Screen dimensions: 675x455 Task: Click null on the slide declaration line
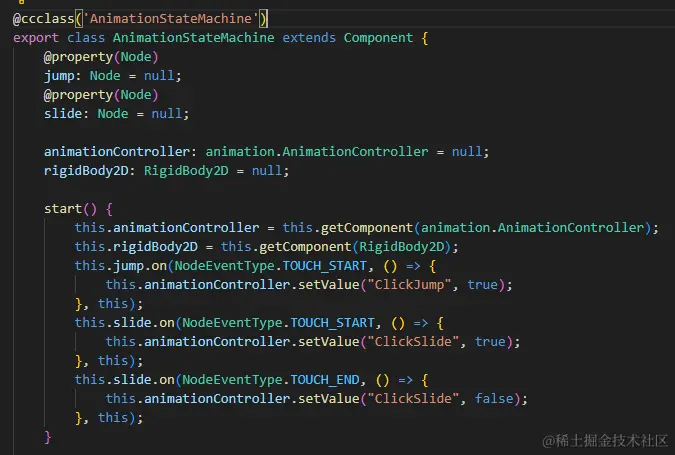pyautogui.click(x=166, y=114)
